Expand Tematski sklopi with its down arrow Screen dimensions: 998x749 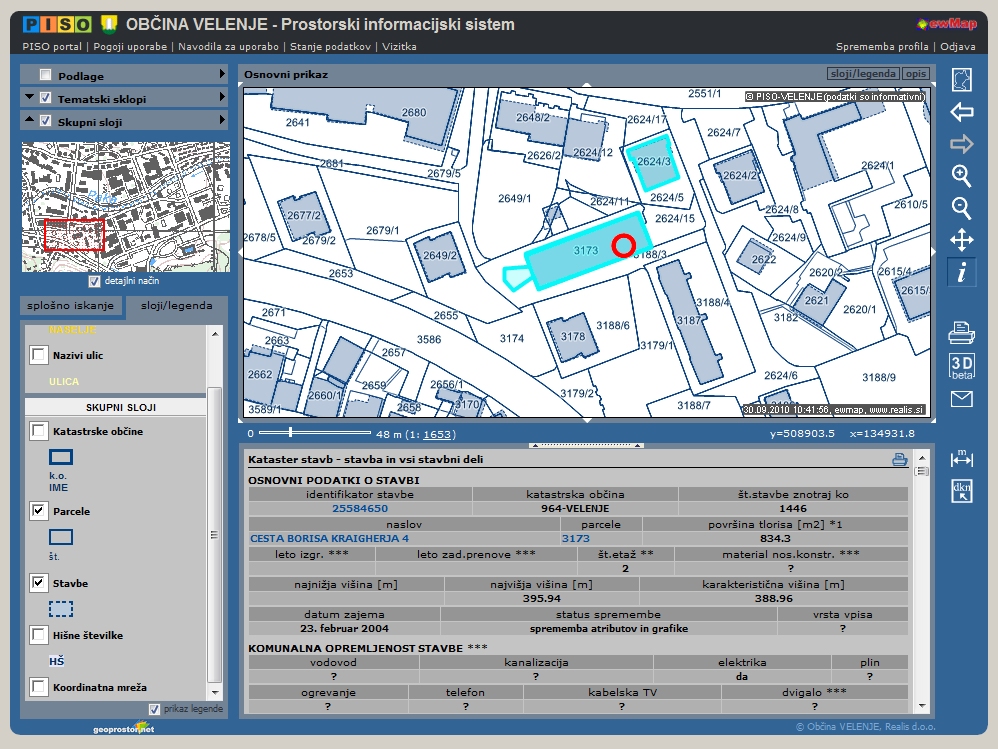27,98
